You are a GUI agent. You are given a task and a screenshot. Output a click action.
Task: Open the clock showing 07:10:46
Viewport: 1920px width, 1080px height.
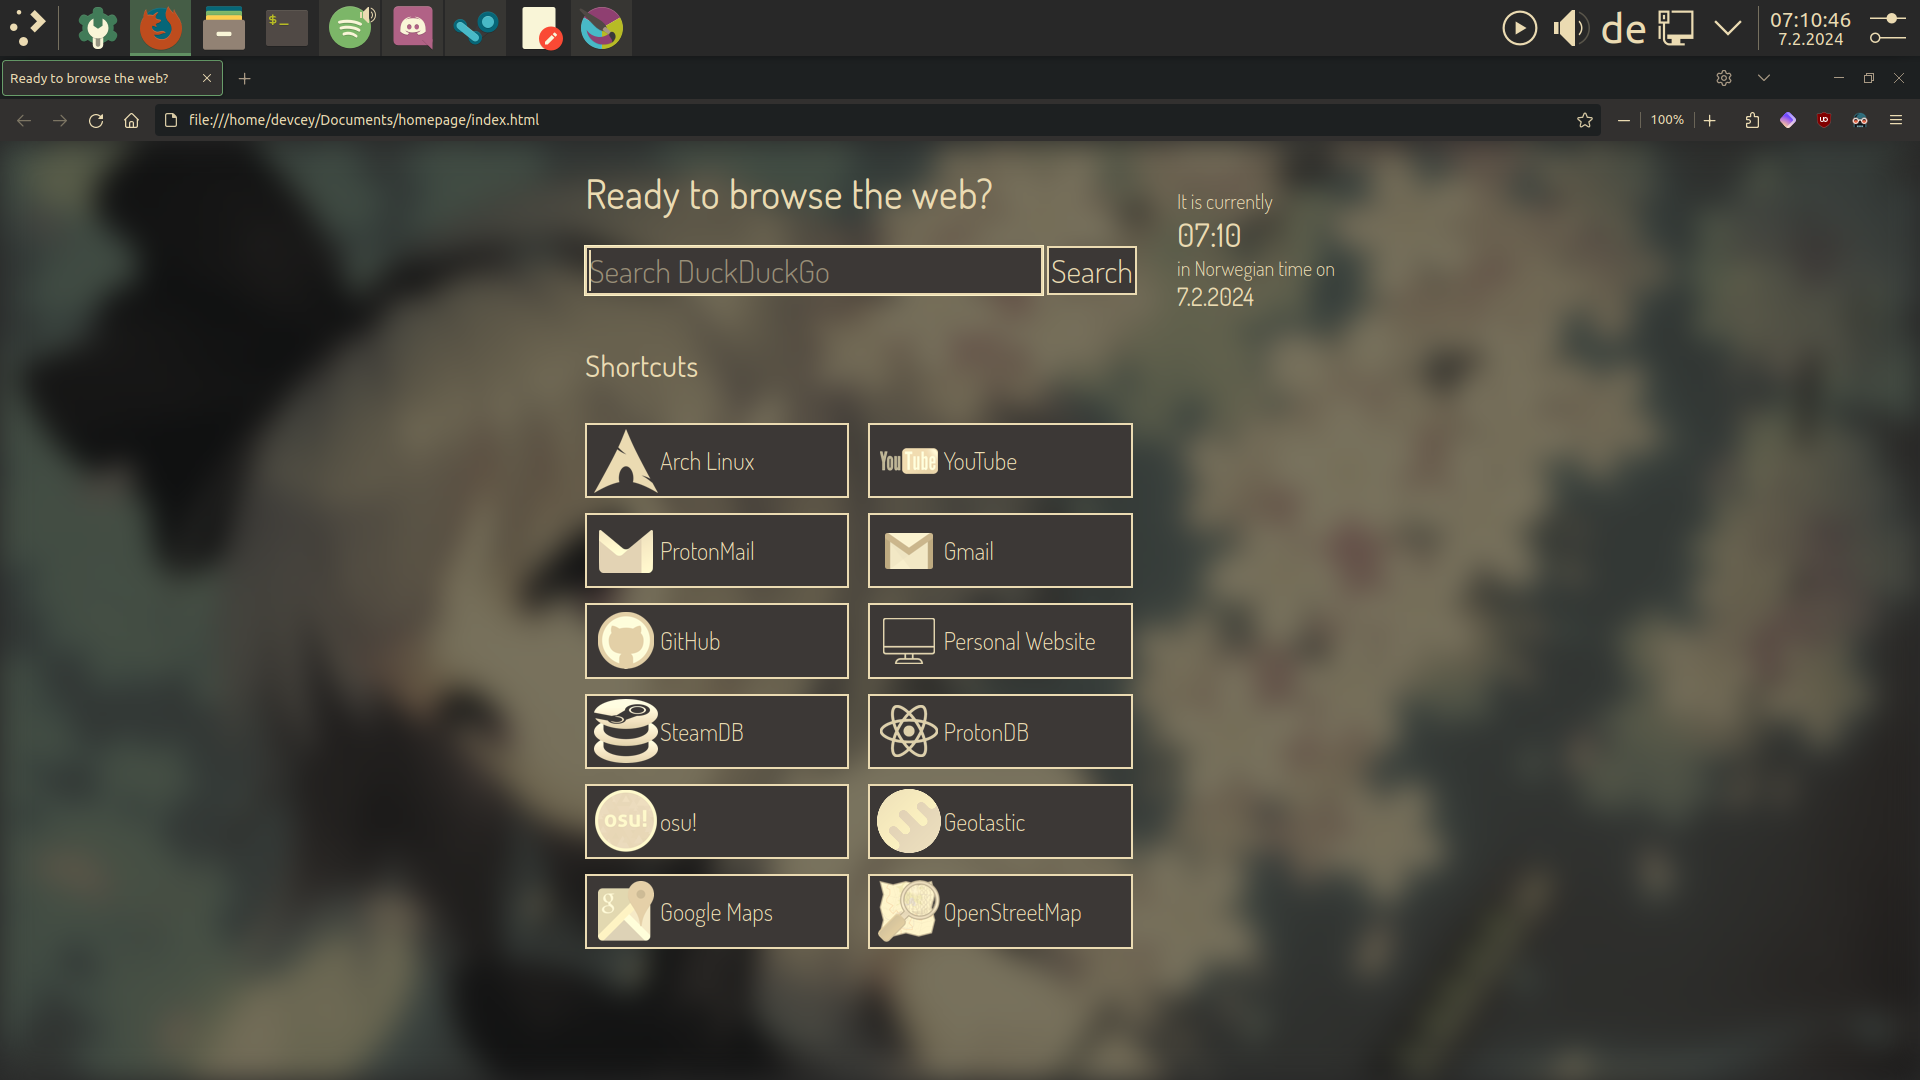(1810, 28)
